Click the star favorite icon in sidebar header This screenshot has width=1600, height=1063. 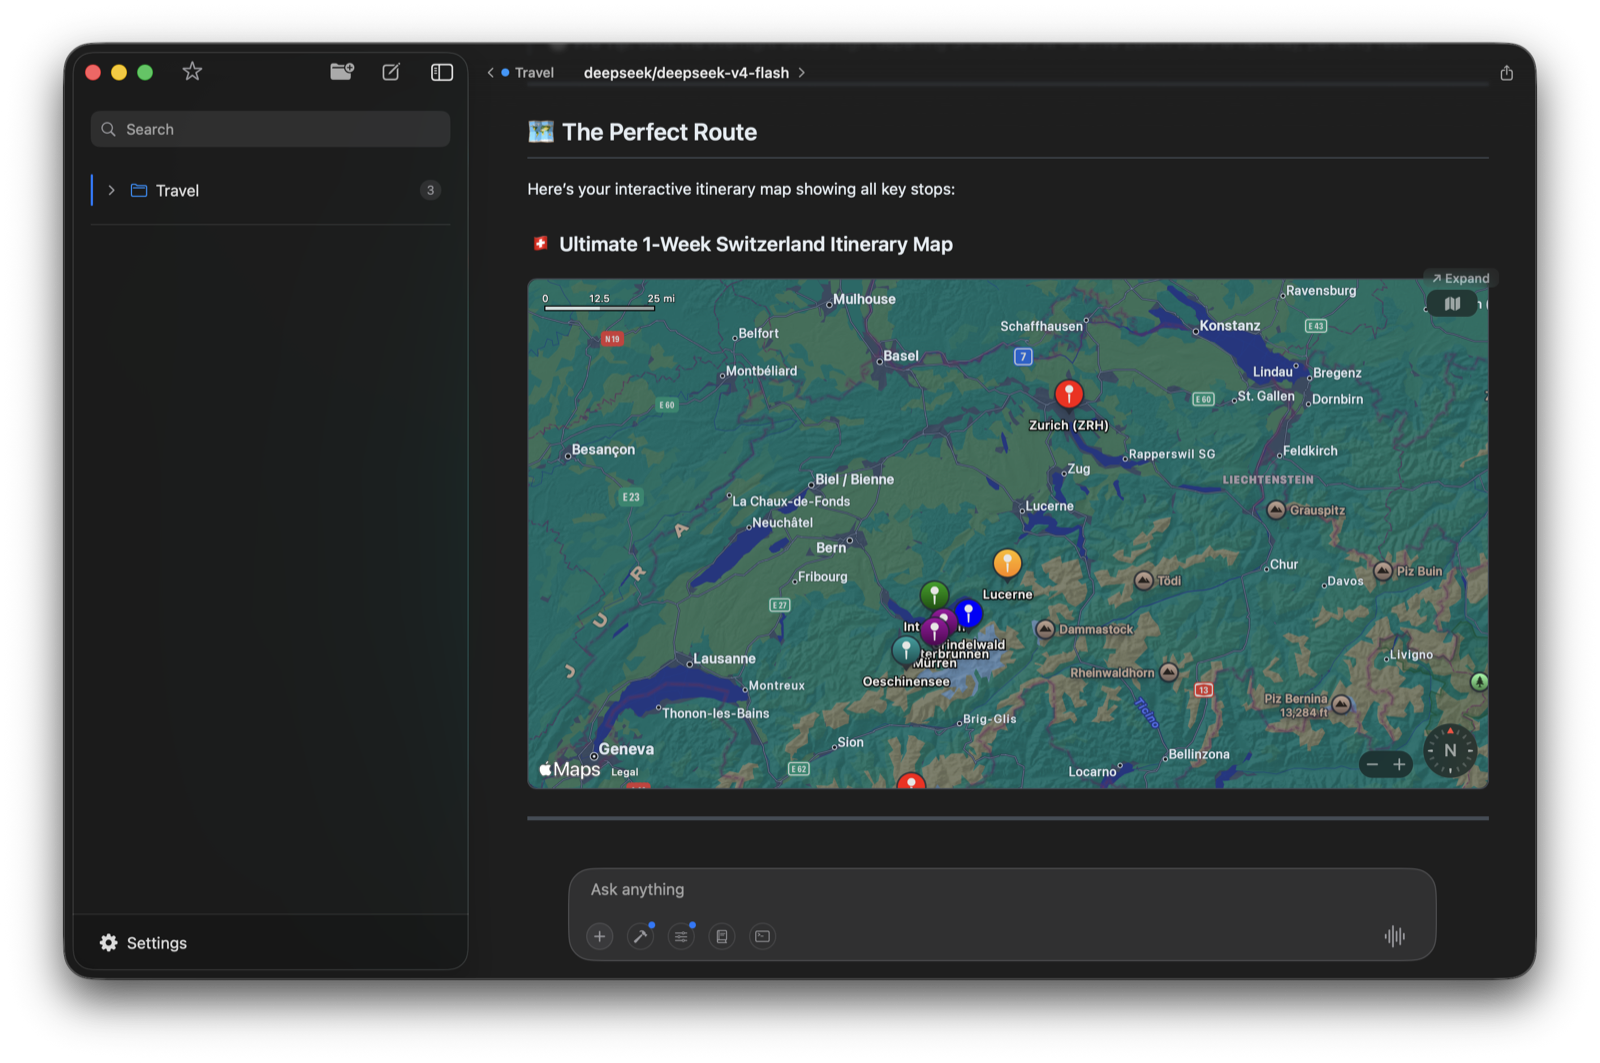192,71
